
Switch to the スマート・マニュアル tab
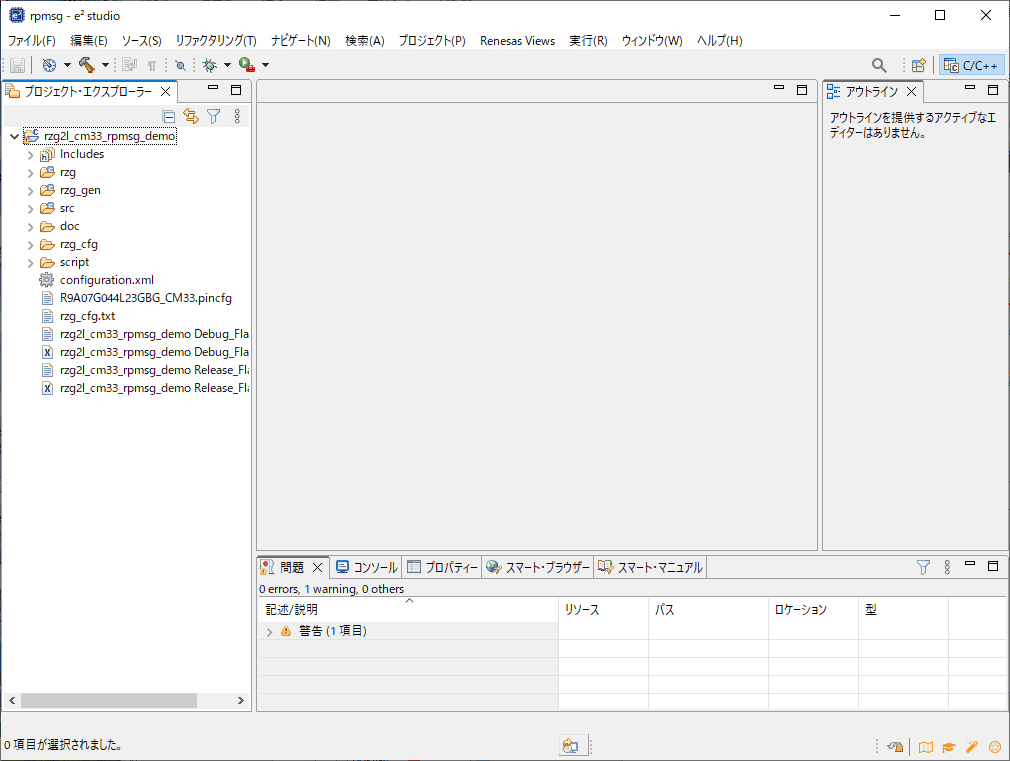650,567
